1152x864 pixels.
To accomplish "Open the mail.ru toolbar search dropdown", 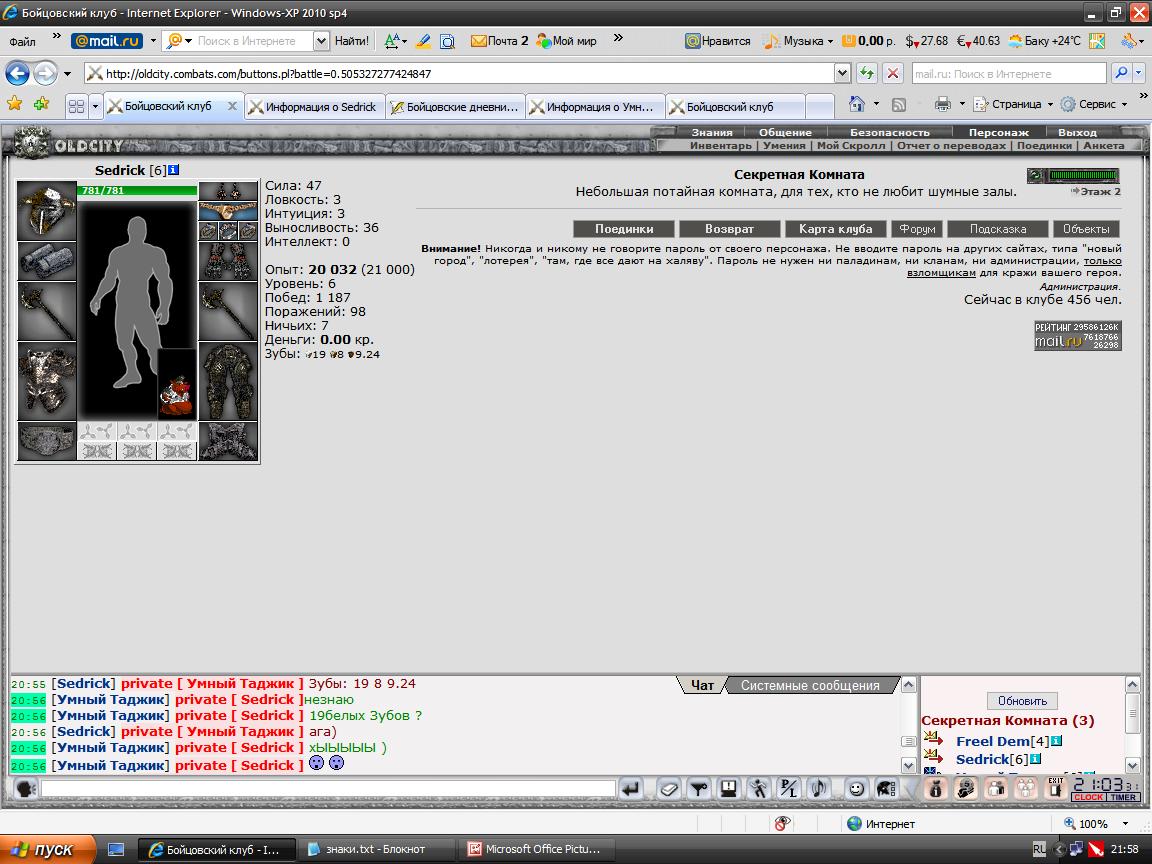I will pyautogui.click(x=322, y=41).
